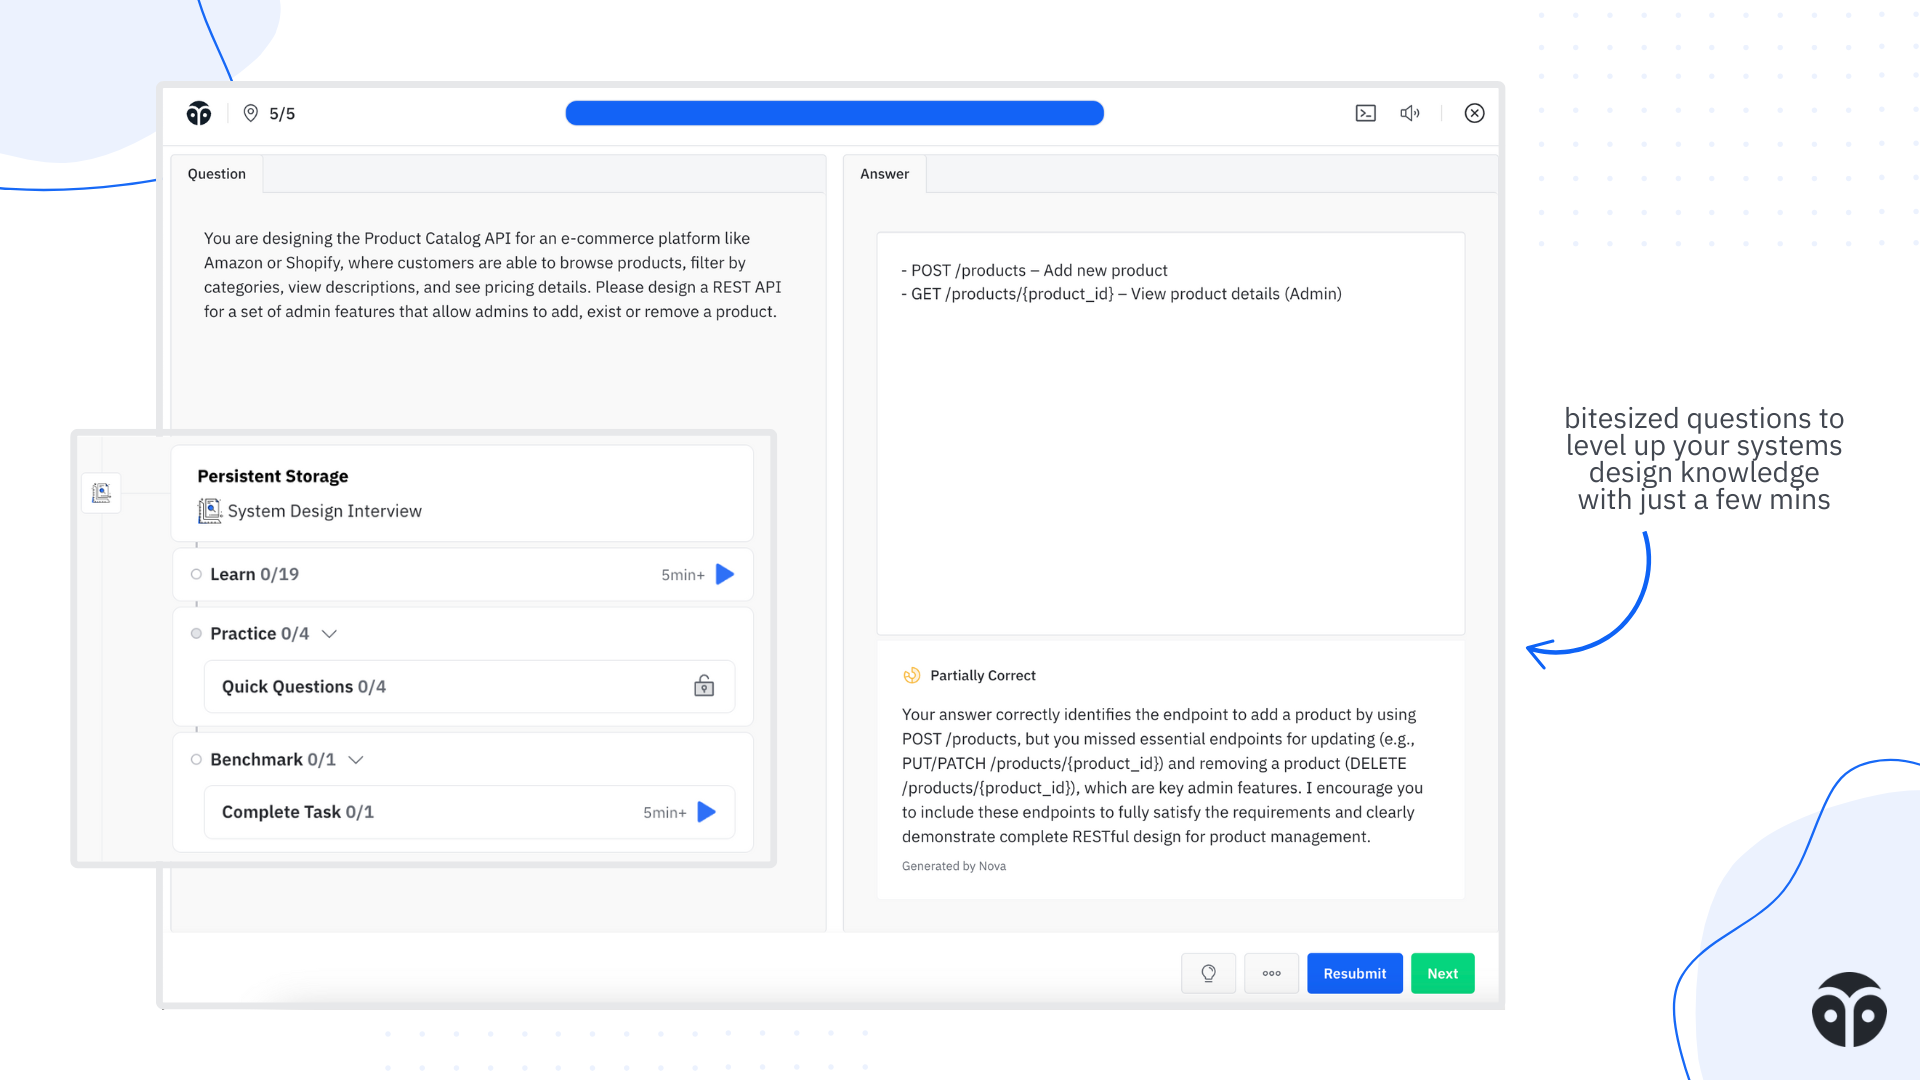Screen dimensions: 1920x1080
Task: Select the Benchmark 0/1 radio circle
Action: tap(197, 759)
